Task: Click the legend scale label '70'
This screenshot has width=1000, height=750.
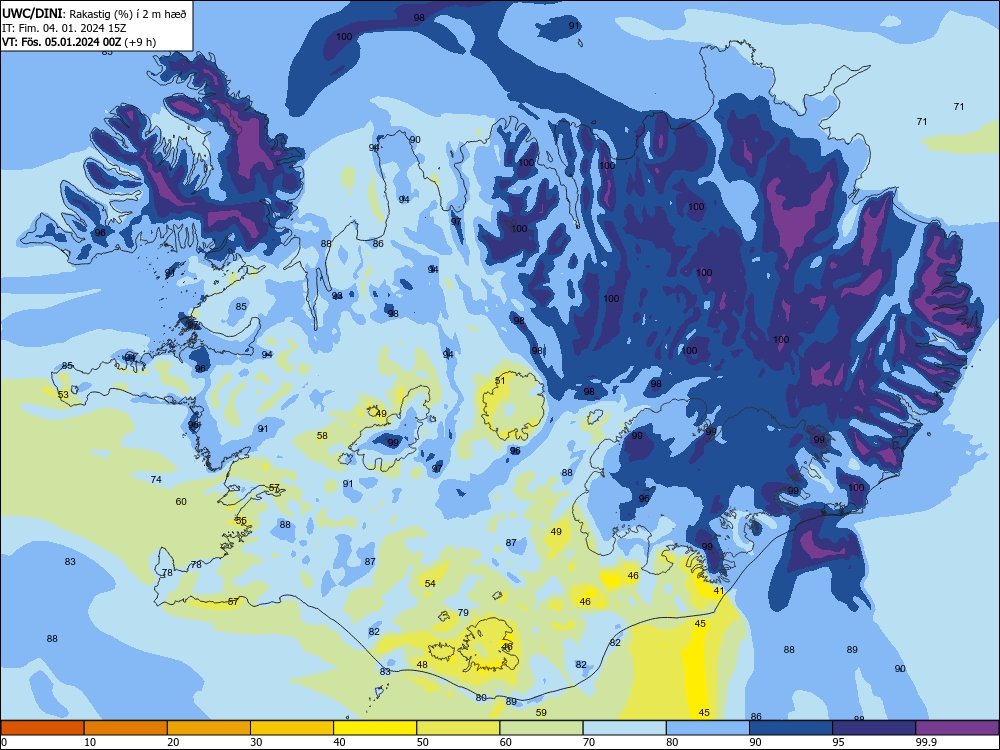Action: tap(589, 742)
